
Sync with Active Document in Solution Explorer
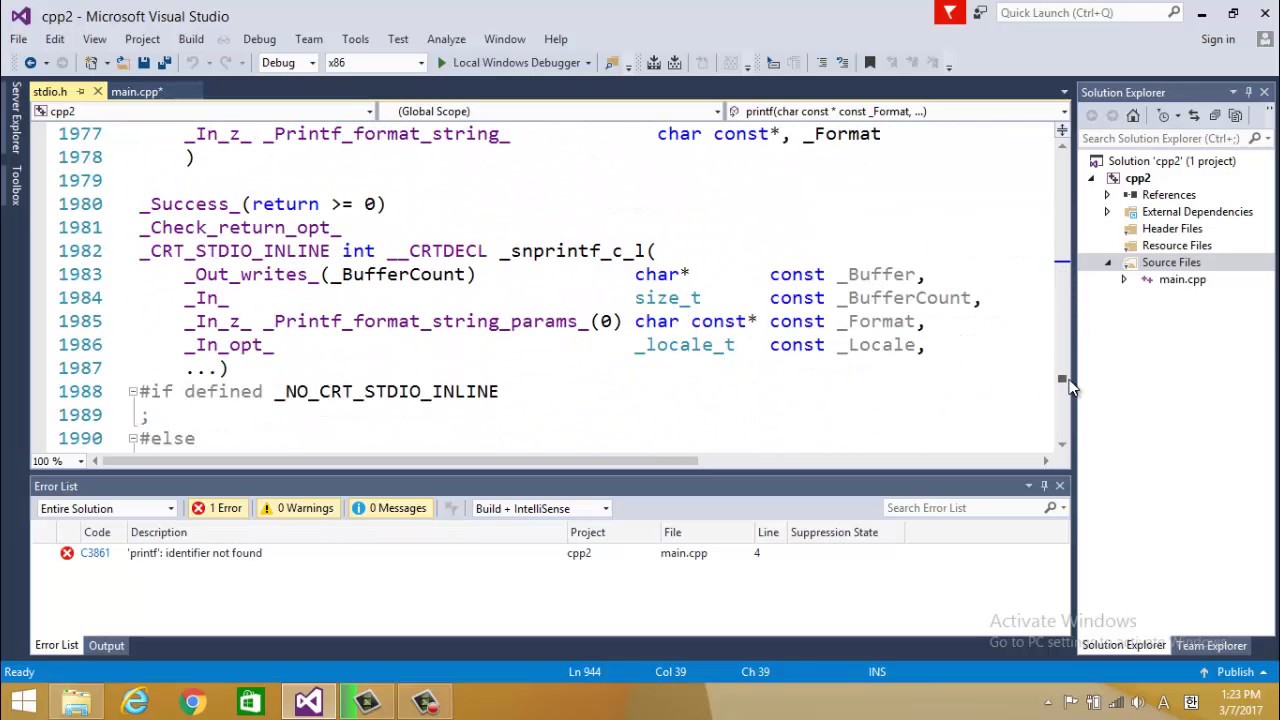[1194, 116]
